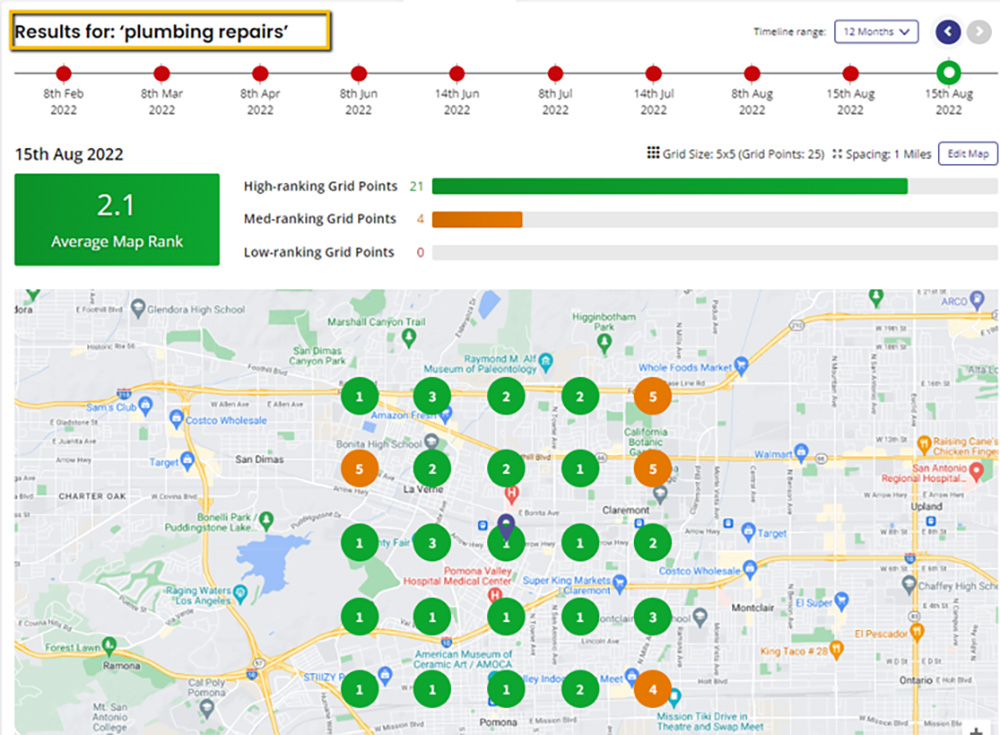
Task: Open the Timeline range 12 Months dropdown
Action: 876,32
